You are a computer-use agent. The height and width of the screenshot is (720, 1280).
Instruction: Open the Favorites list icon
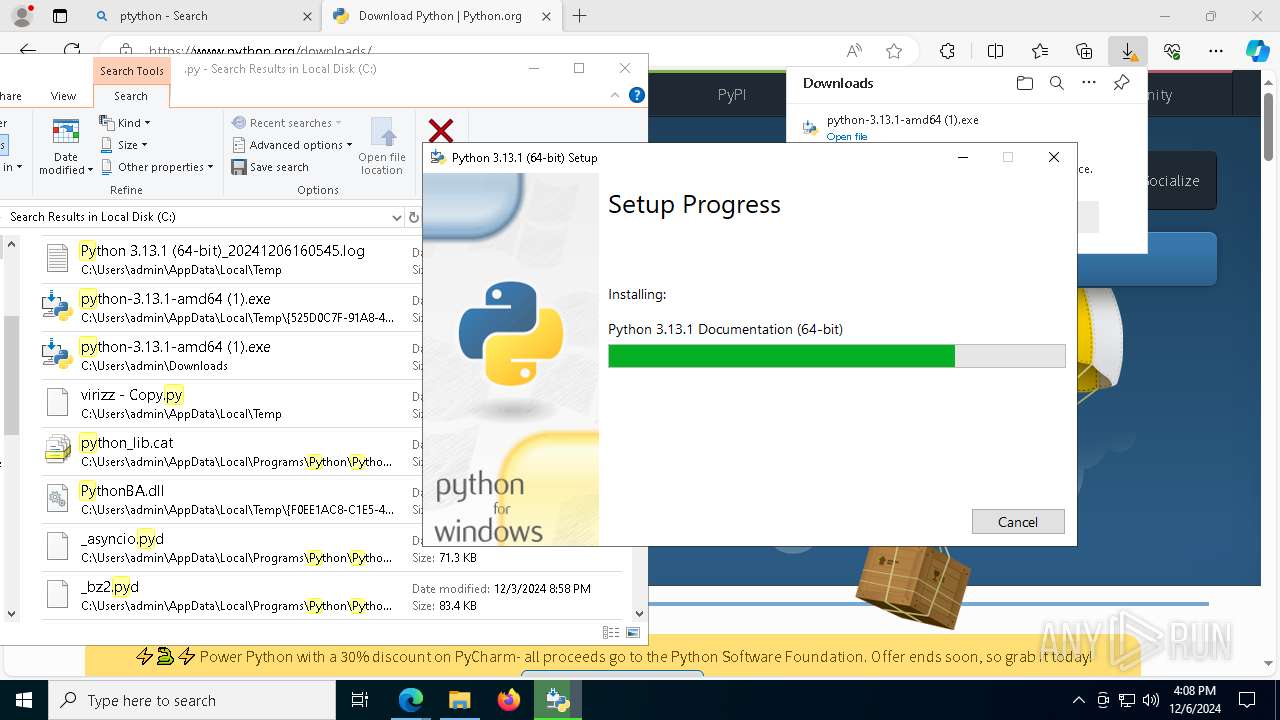(1040, 51)
